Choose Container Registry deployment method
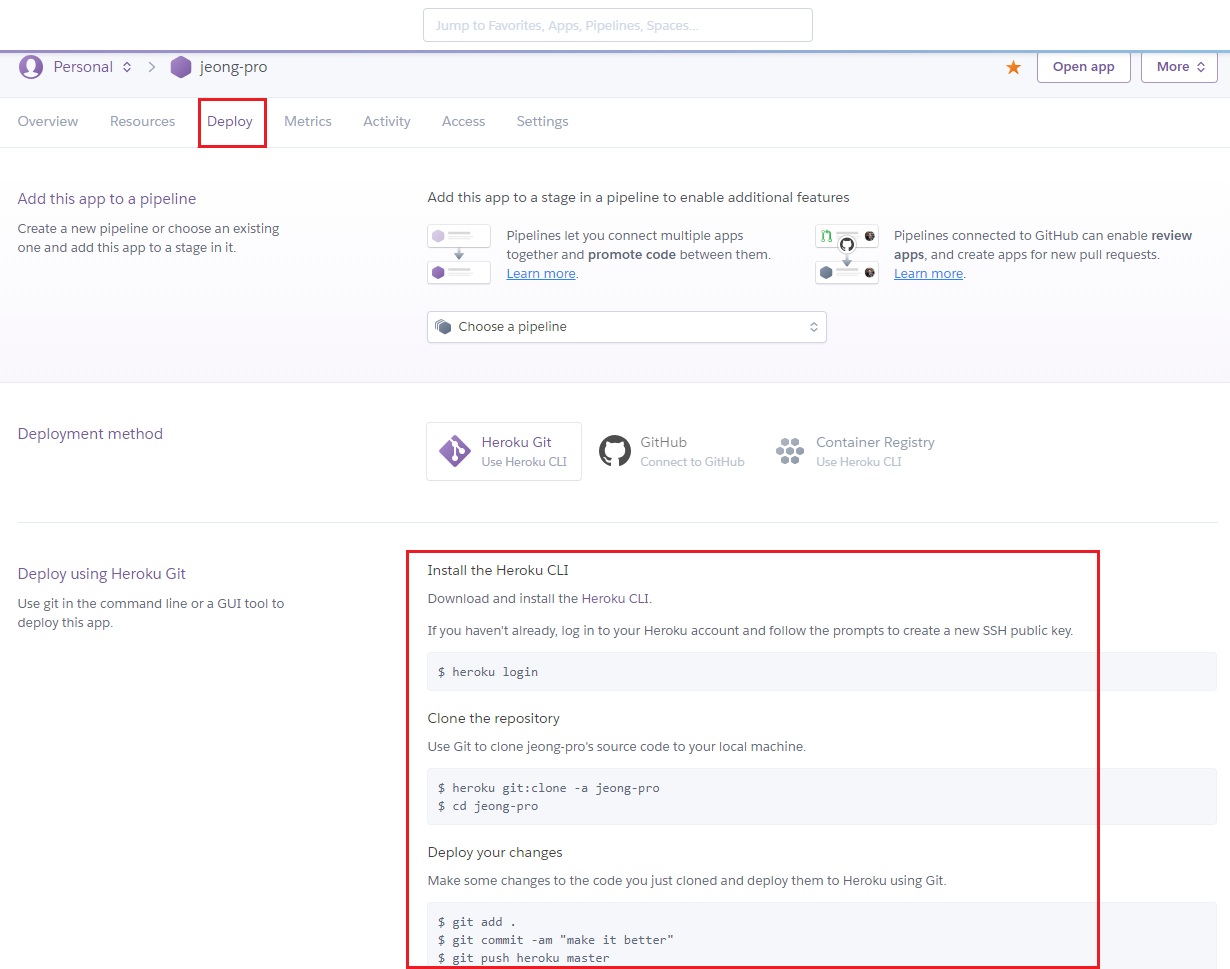This screenshot has height=969, width=1230. (855, 451)
